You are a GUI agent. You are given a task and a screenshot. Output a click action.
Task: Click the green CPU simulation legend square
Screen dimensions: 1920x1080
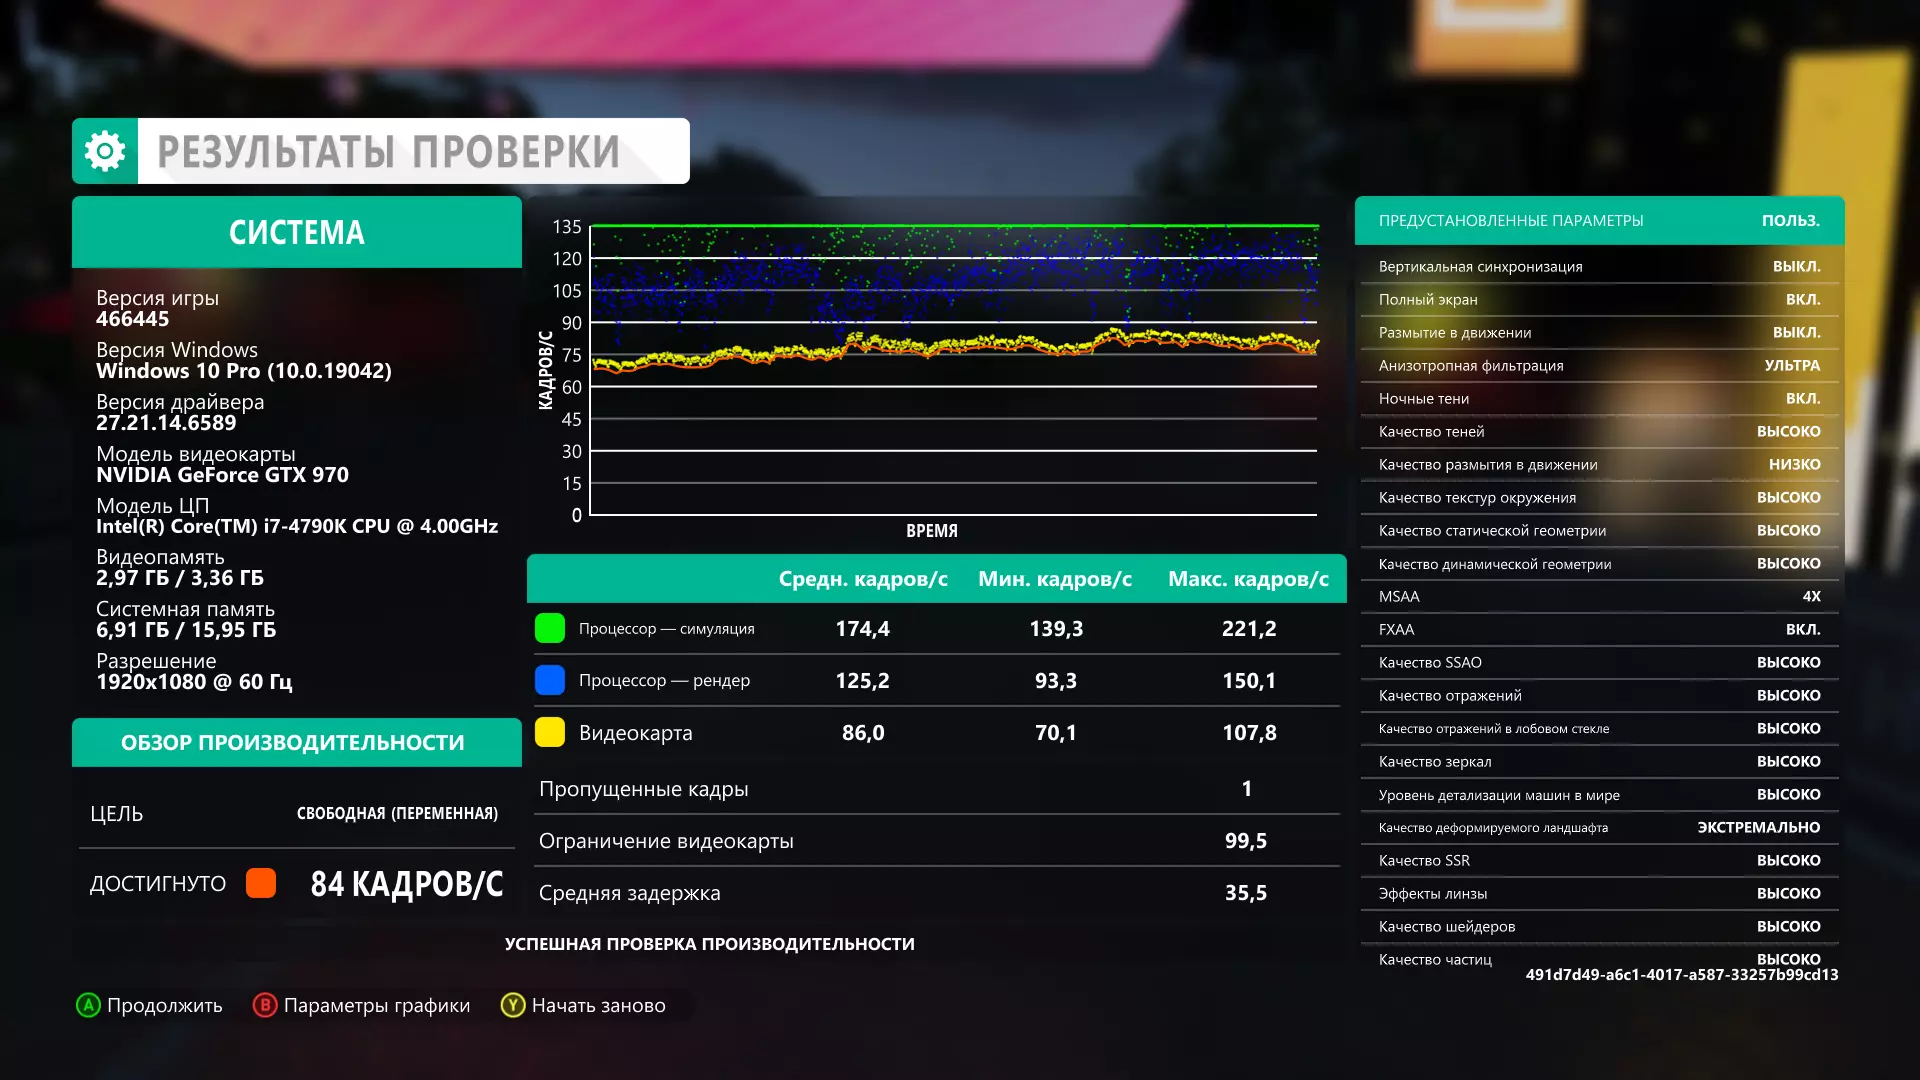point(550,628)
